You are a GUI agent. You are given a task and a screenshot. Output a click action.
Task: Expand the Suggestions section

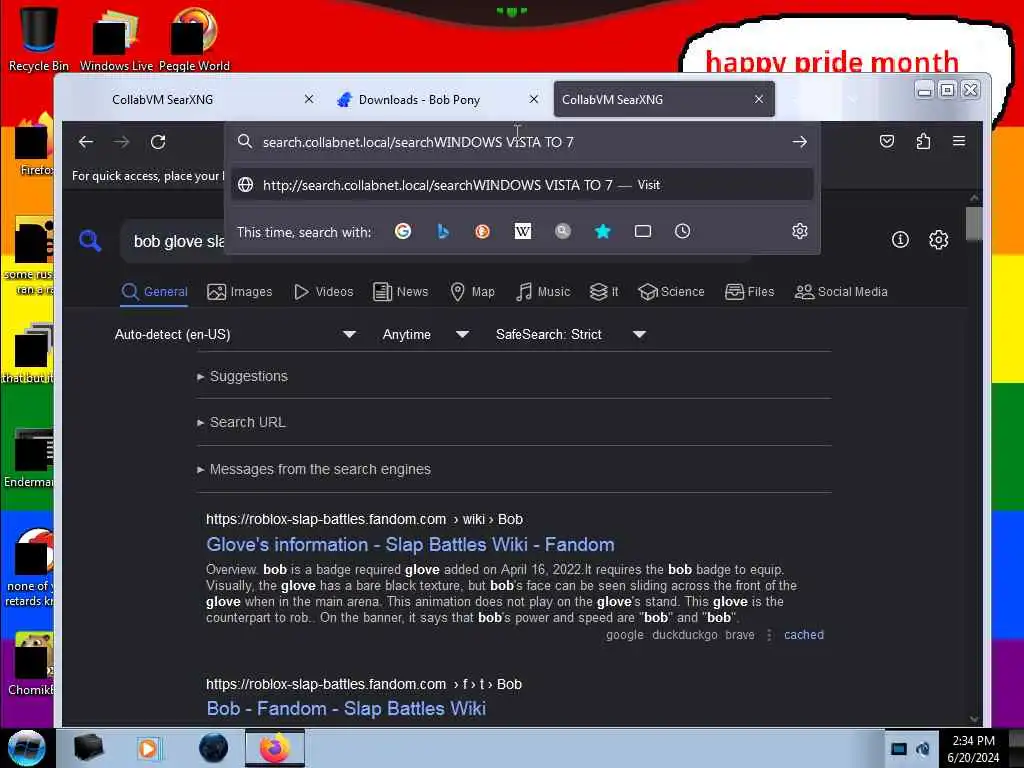point(242,376)
